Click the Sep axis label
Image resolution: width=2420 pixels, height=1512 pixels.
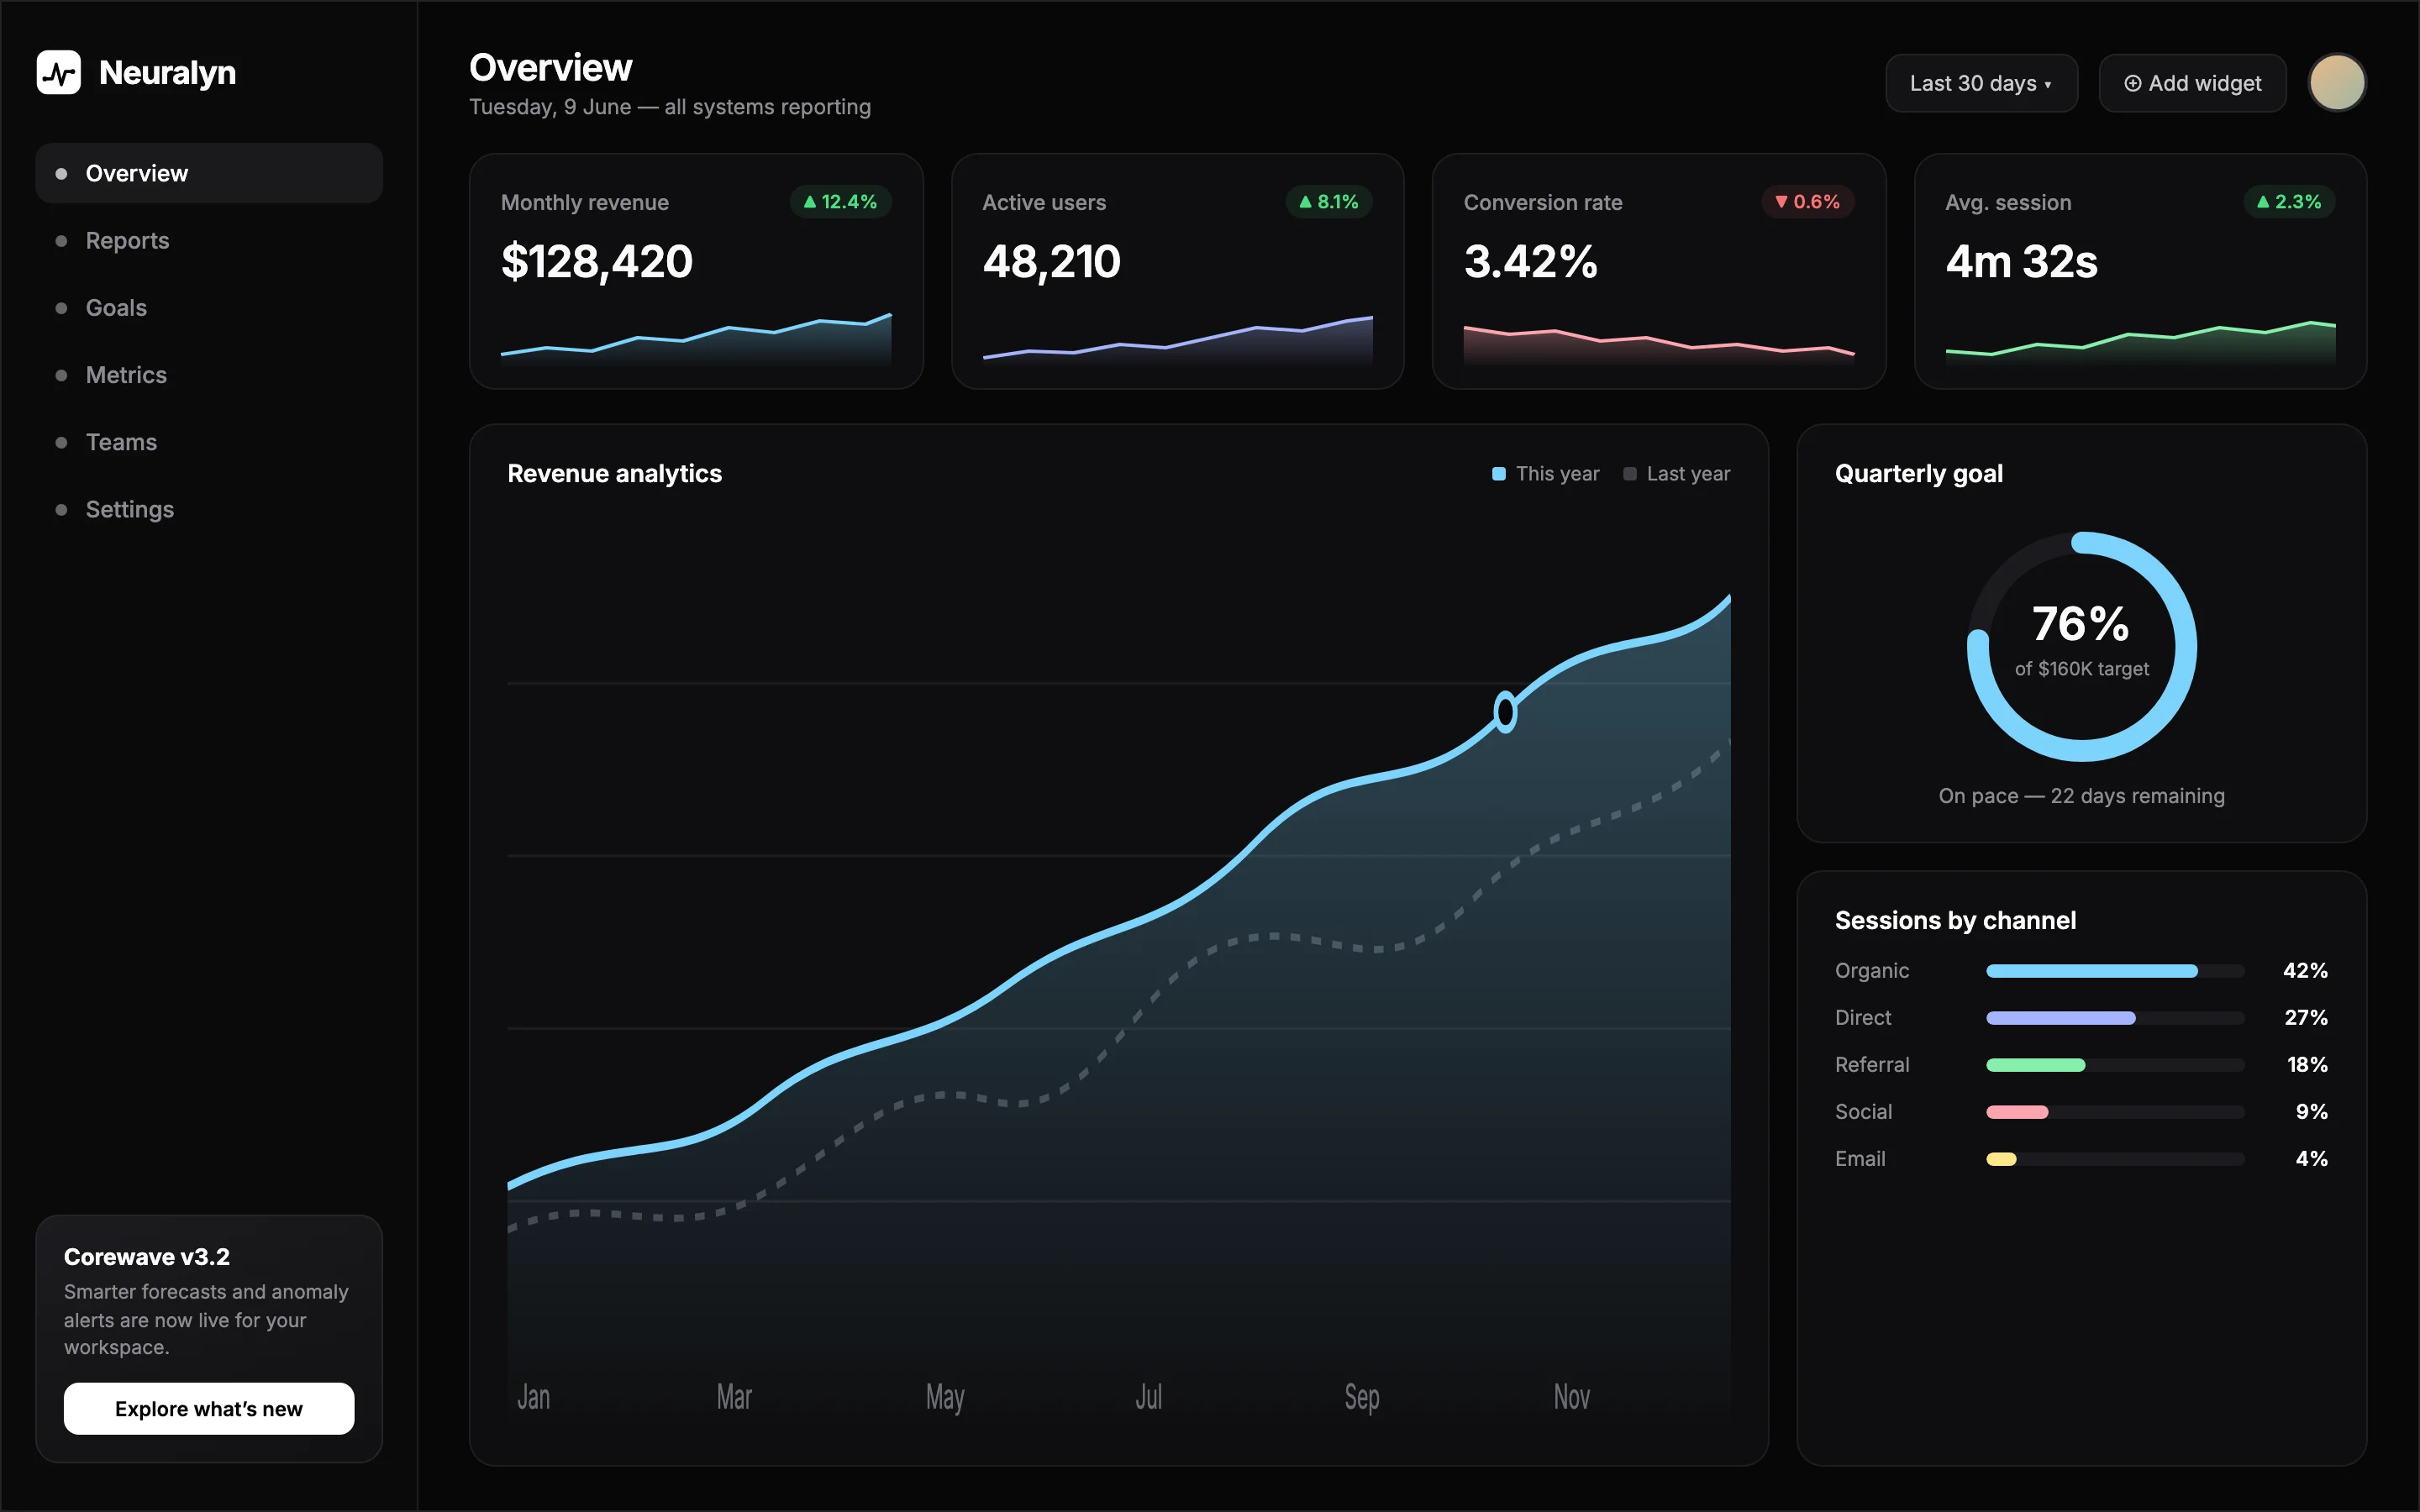coord(1362,1398)
